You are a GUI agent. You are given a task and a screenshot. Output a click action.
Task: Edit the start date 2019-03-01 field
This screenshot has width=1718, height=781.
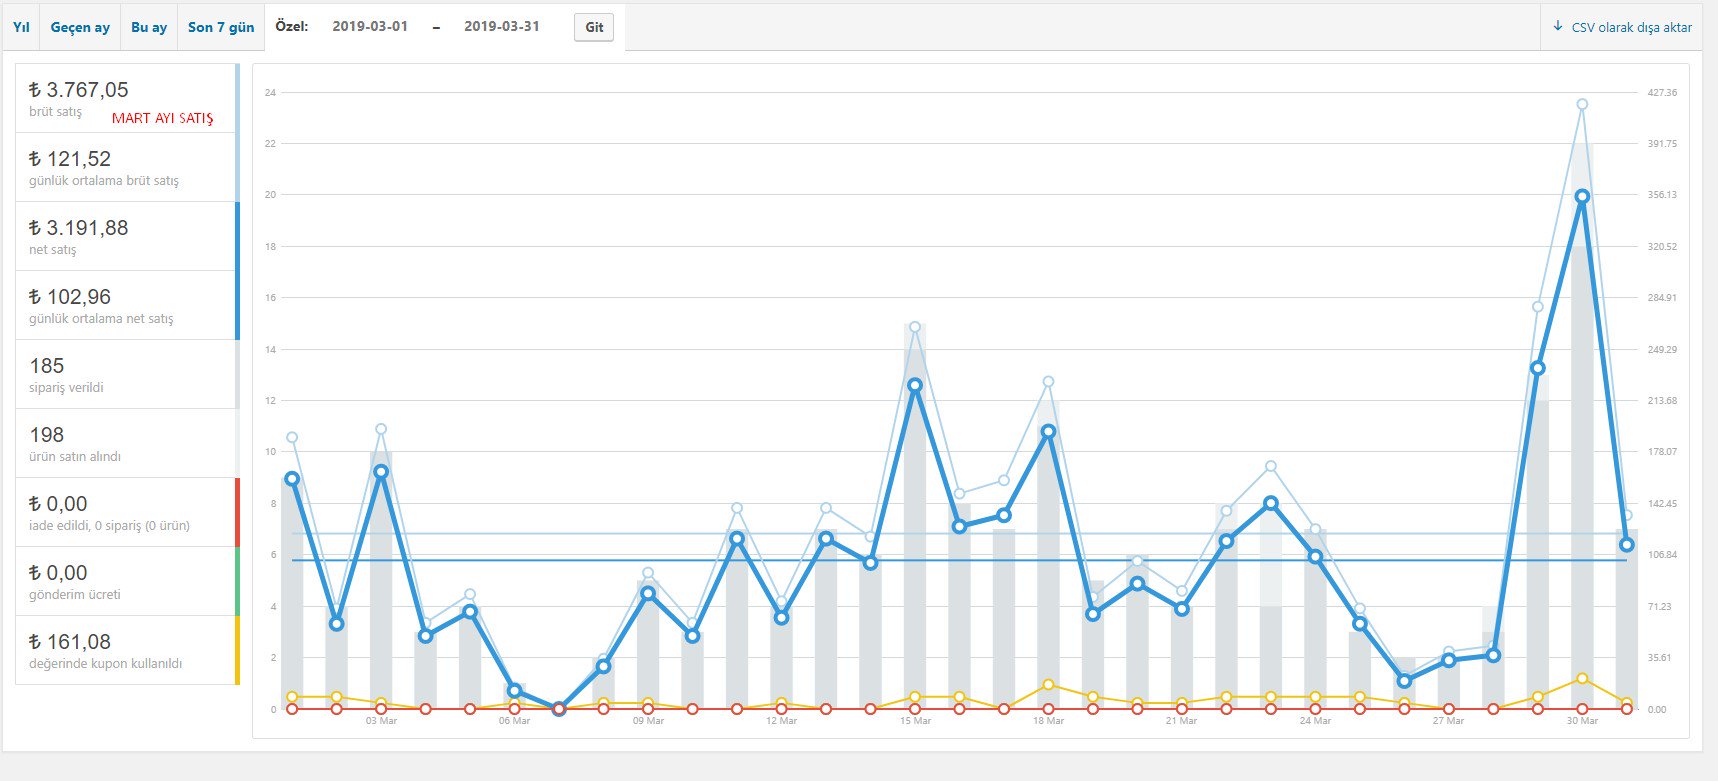click(x=370, y=27)
